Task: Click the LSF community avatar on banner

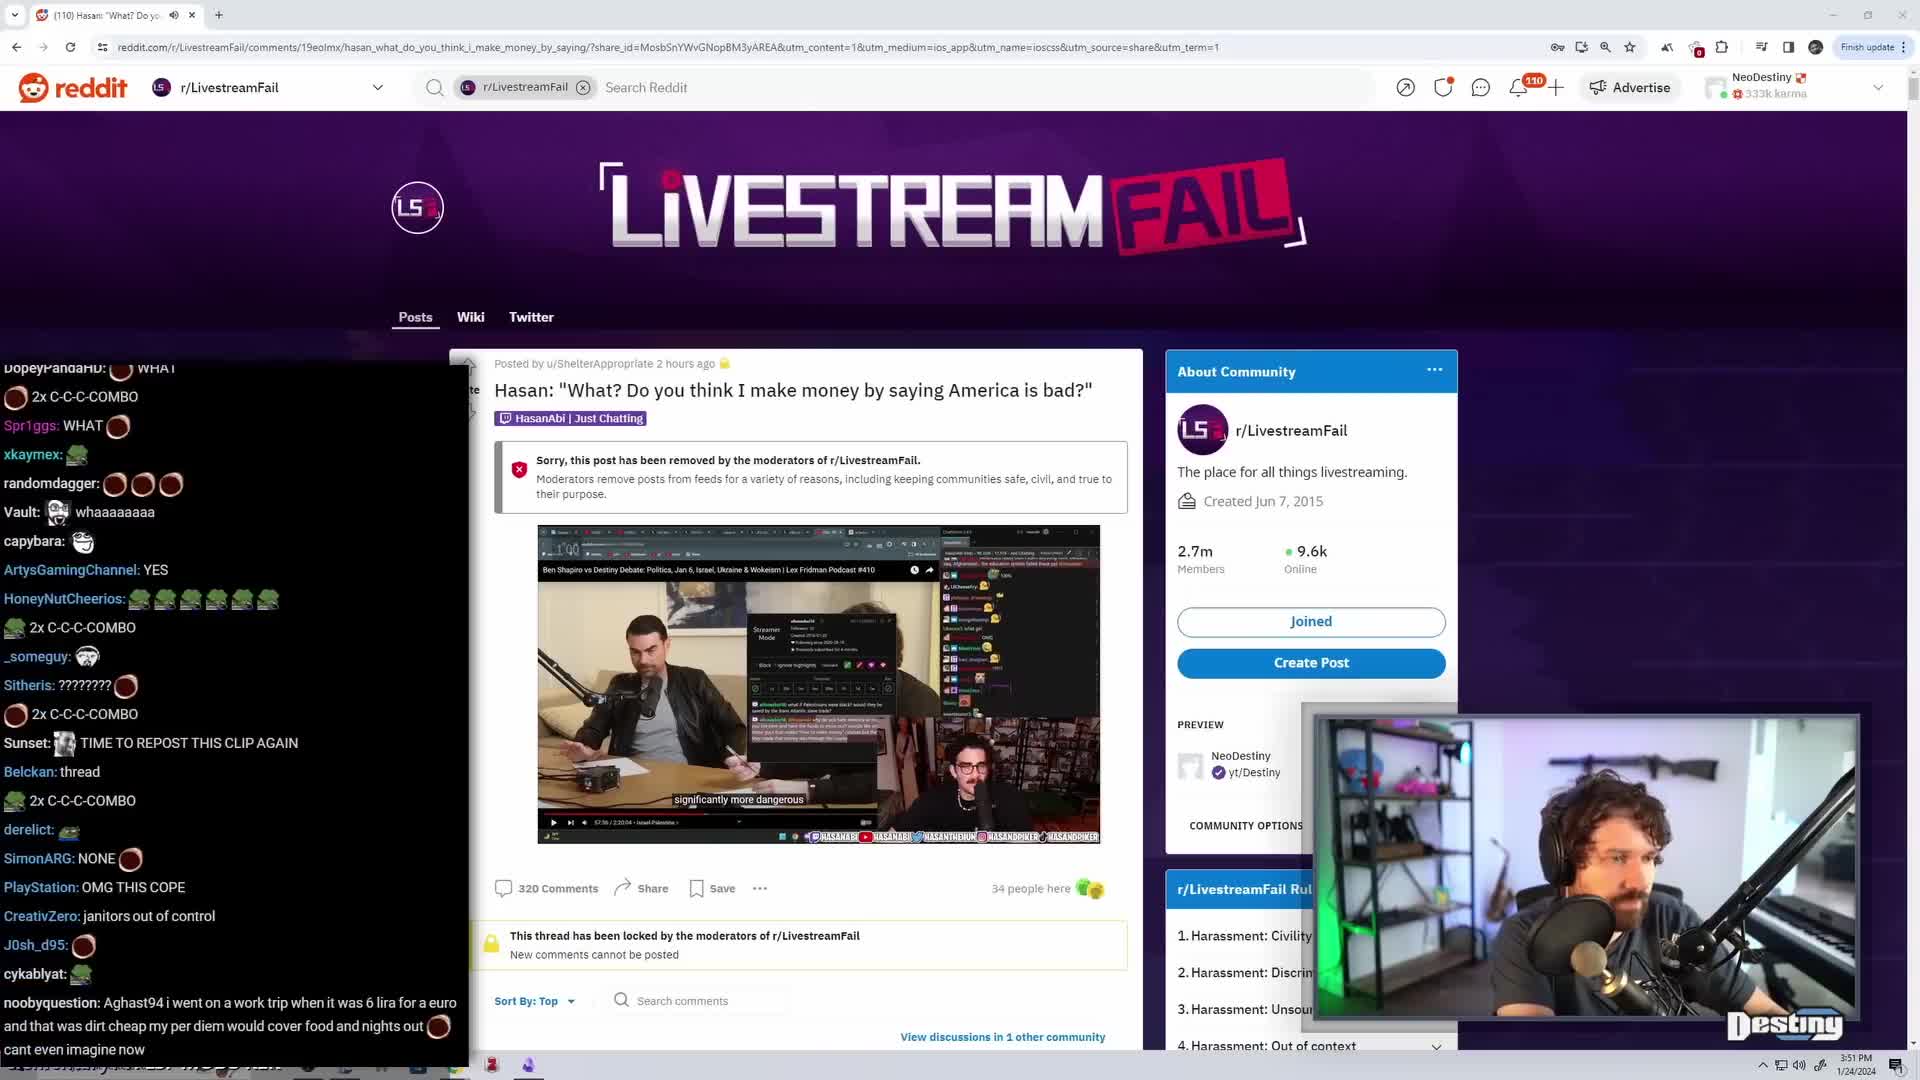Action: pyautogui.click(x=417, y=208)
